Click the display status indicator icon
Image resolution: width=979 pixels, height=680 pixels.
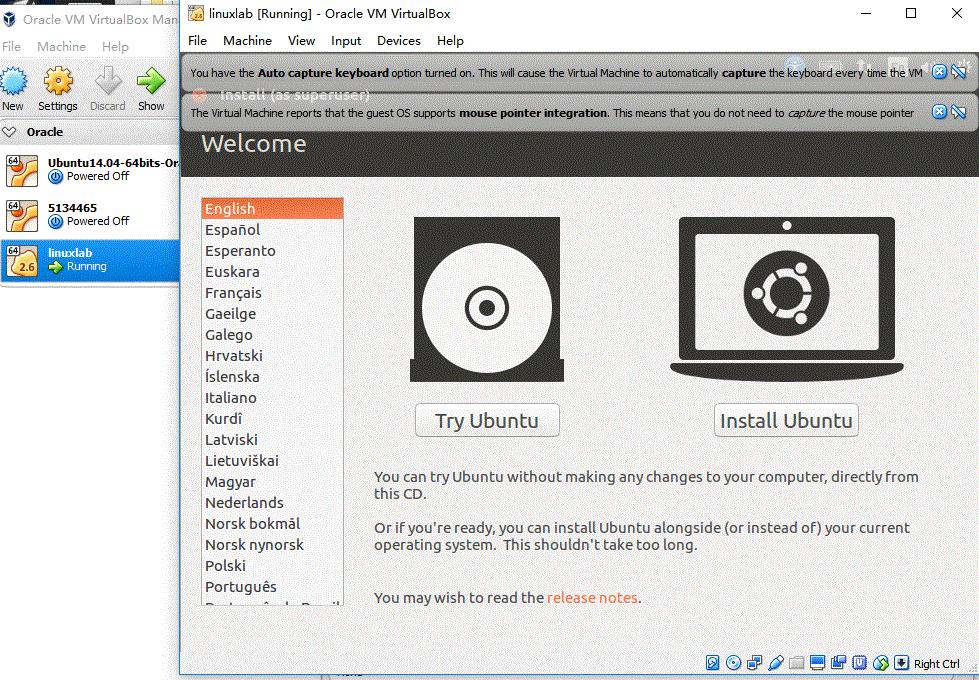(x=817, y=663)
